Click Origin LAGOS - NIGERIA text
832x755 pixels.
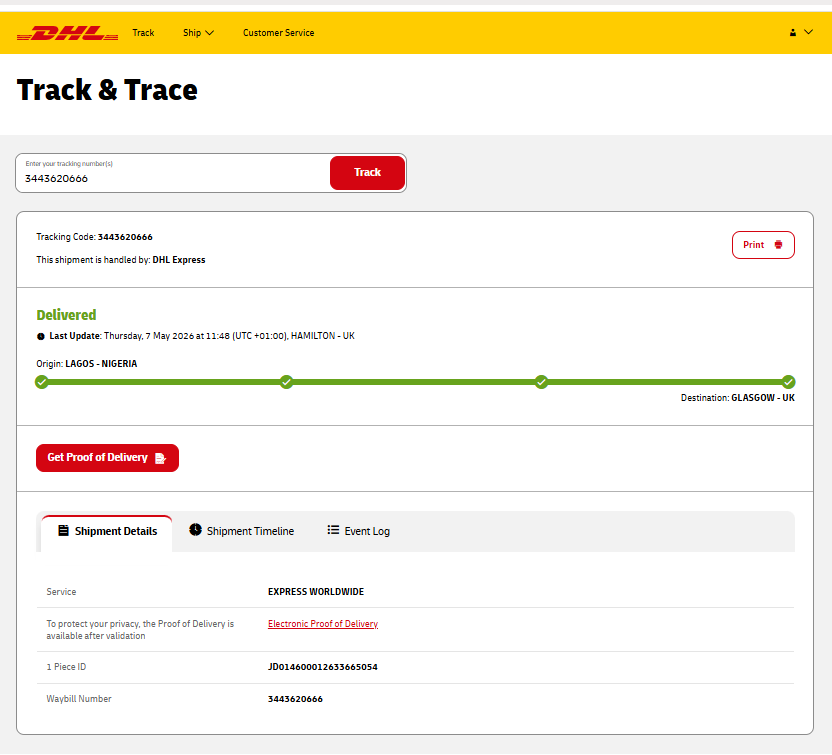coord(86,364)
